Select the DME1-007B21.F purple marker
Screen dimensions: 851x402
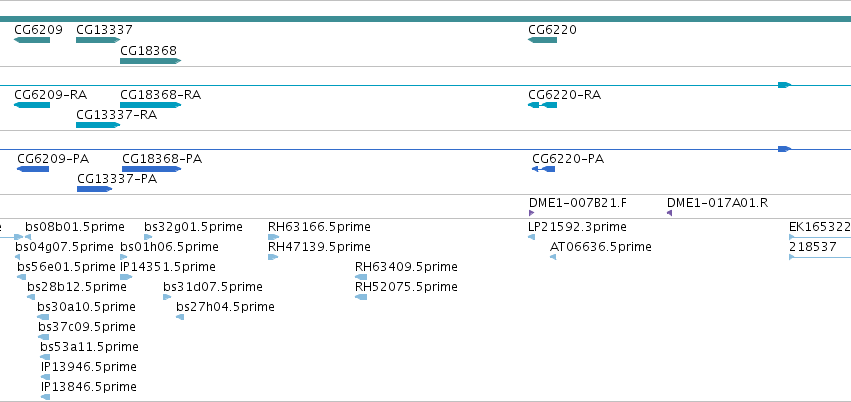point(531,213)
